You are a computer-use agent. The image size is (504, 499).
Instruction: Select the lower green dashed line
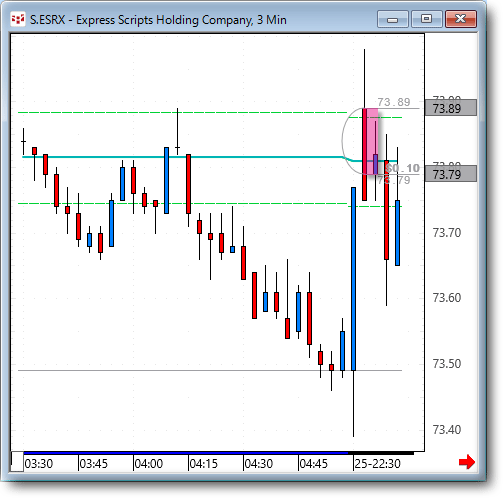pos(182,203)
